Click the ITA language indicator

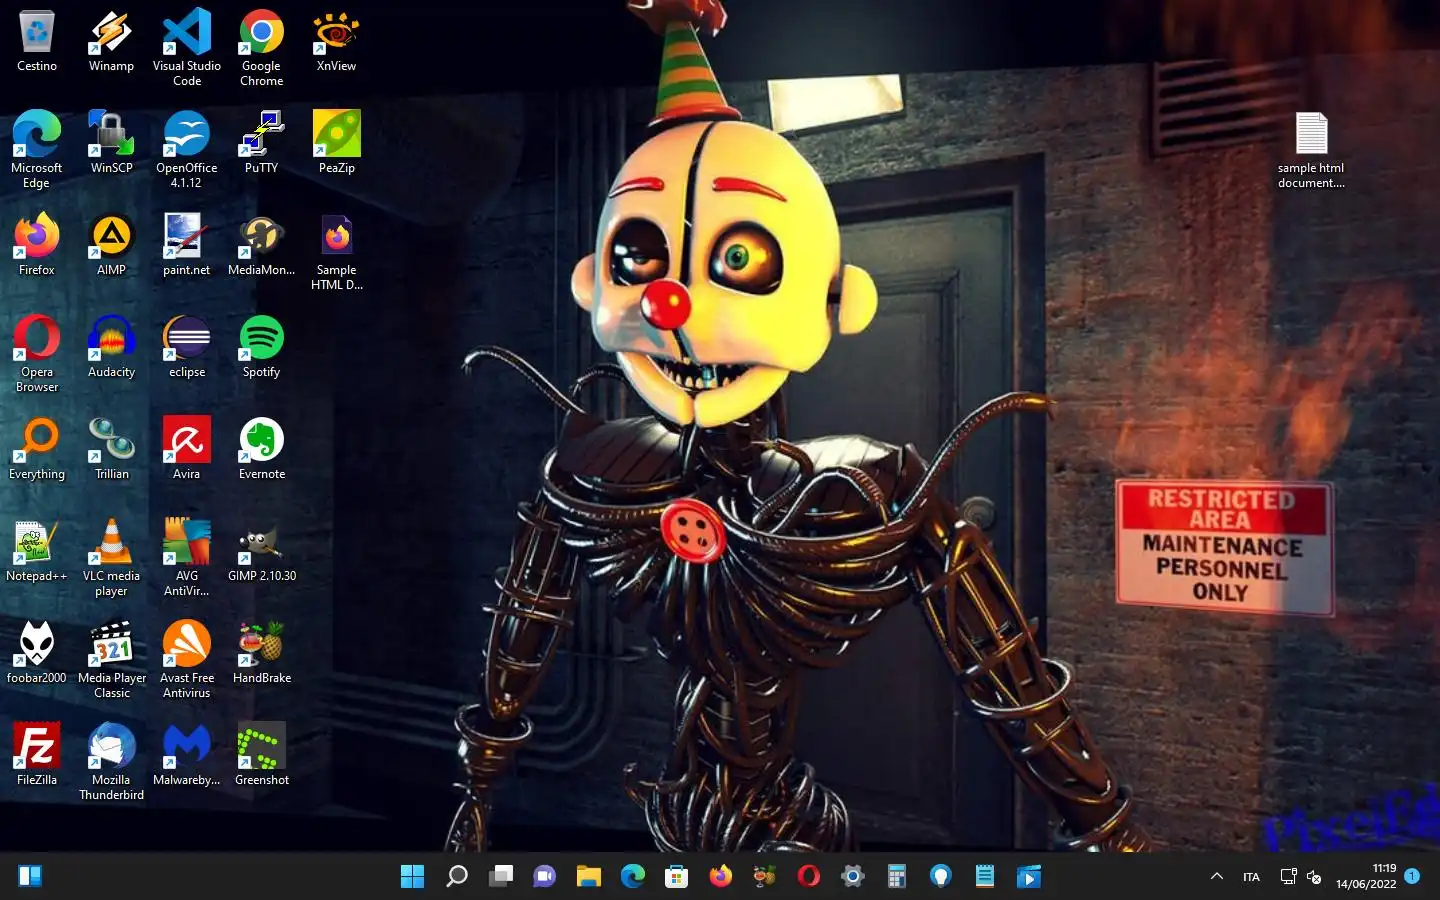[x=1251, y=877]
